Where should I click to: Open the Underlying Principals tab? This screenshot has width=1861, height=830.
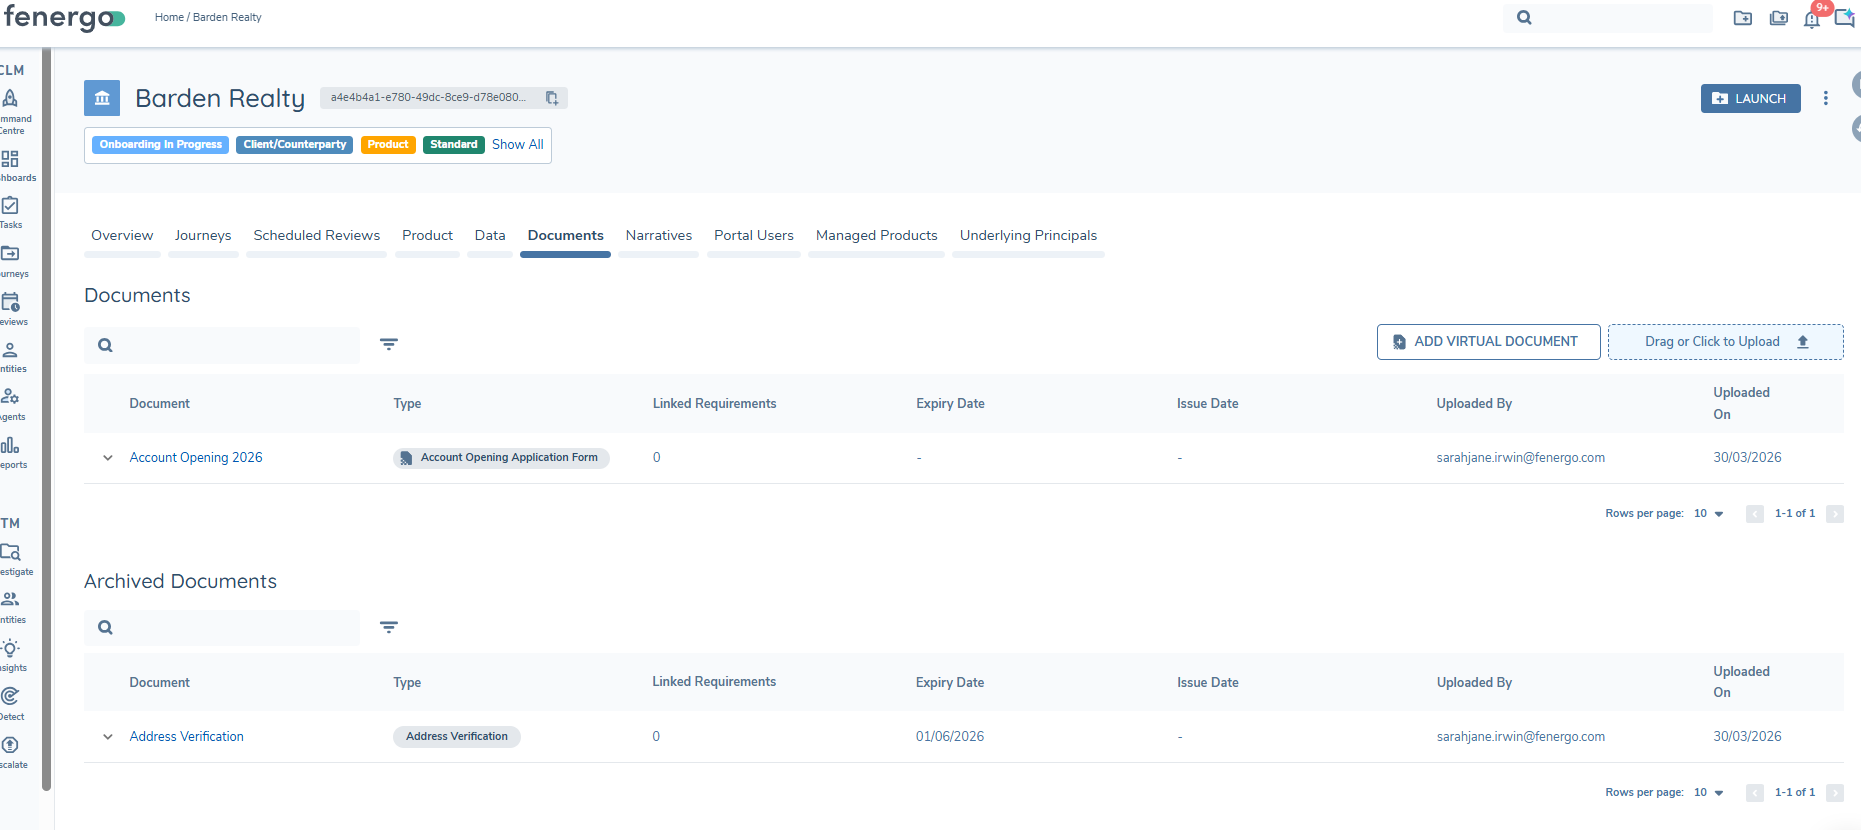click(1028, 236)
